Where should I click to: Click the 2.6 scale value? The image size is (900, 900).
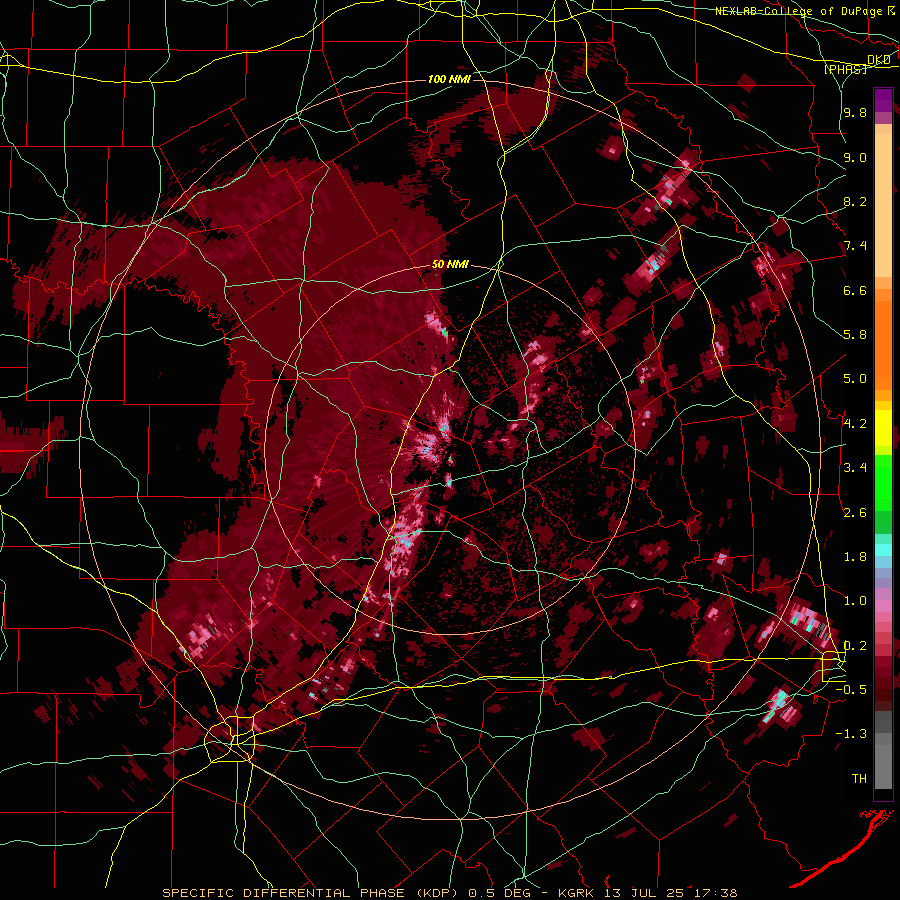tap(855, 513)
